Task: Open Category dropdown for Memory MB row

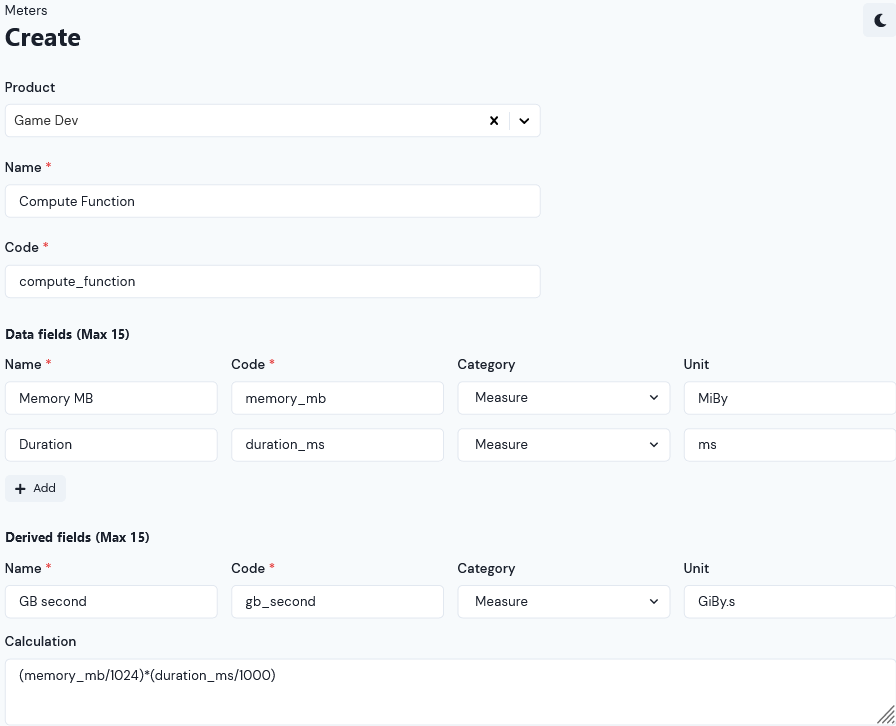Action: click(563, 398)
